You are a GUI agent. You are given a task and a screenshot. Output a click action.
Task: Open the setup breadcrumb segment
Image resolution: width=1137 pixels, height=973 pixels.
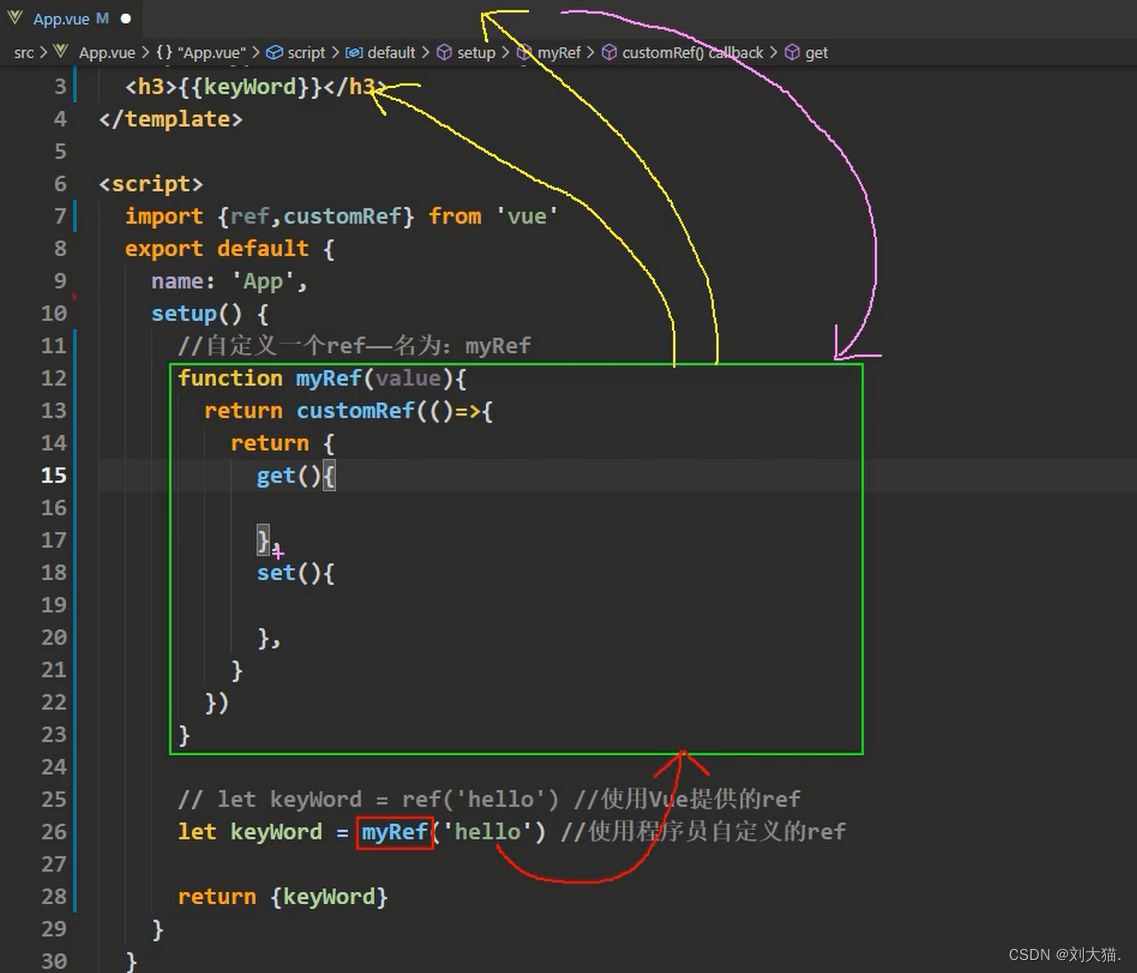(476, 52)
